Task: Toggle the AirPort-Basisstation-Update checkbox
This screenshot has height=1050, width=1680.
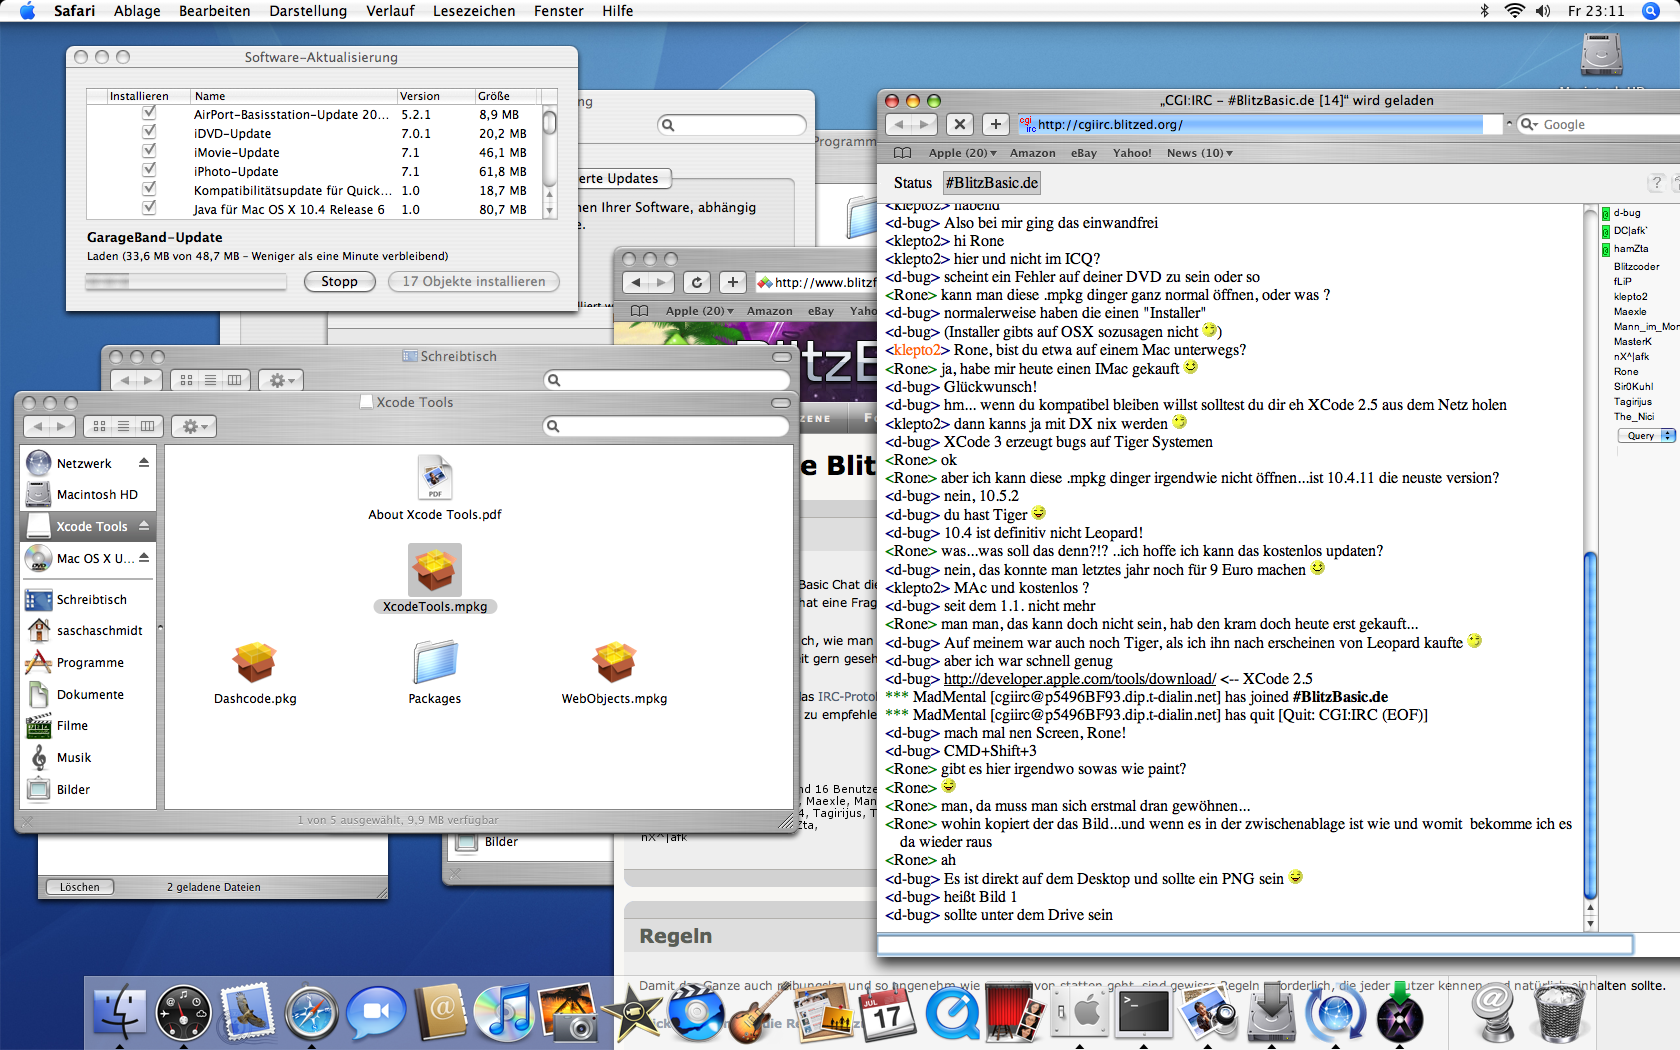Action: pyautogui.click(x=149, y=114)
